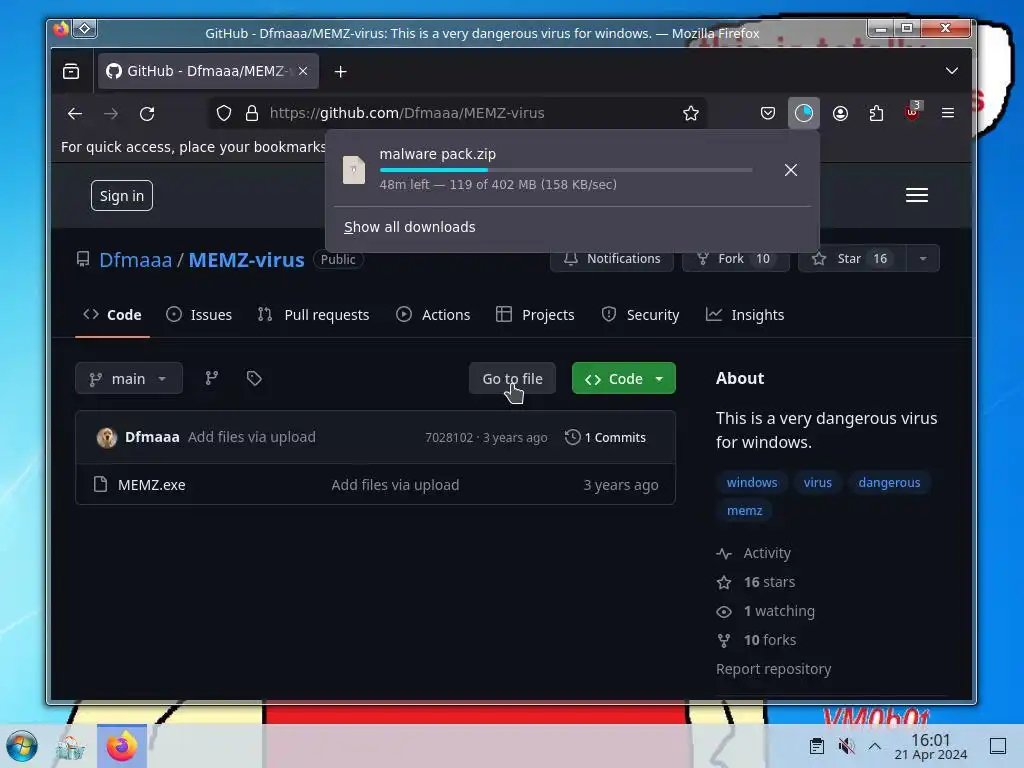This screenshot has height=768, width=1024.
Task: Expand the green Code dropdown button
Action: coord(624,379)
